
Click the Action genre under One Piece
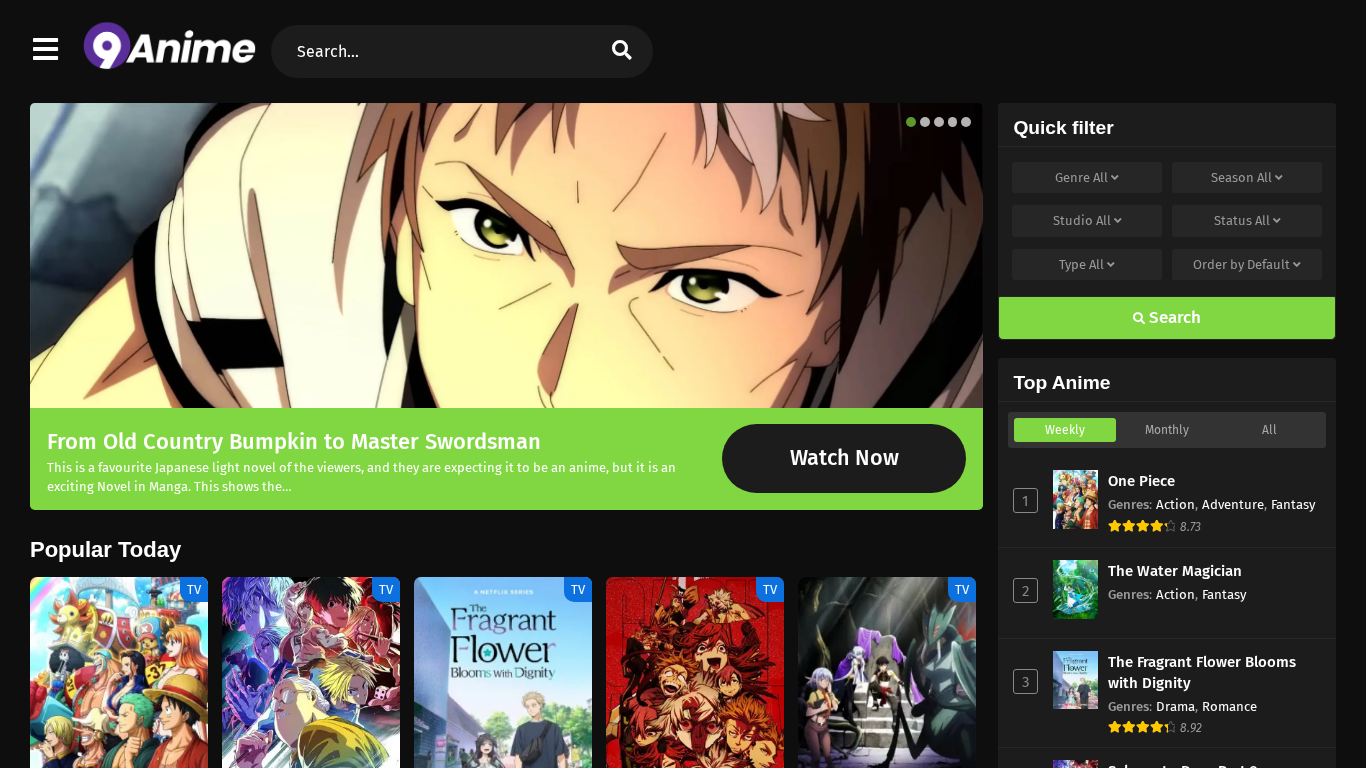(x=1175, y=505)
